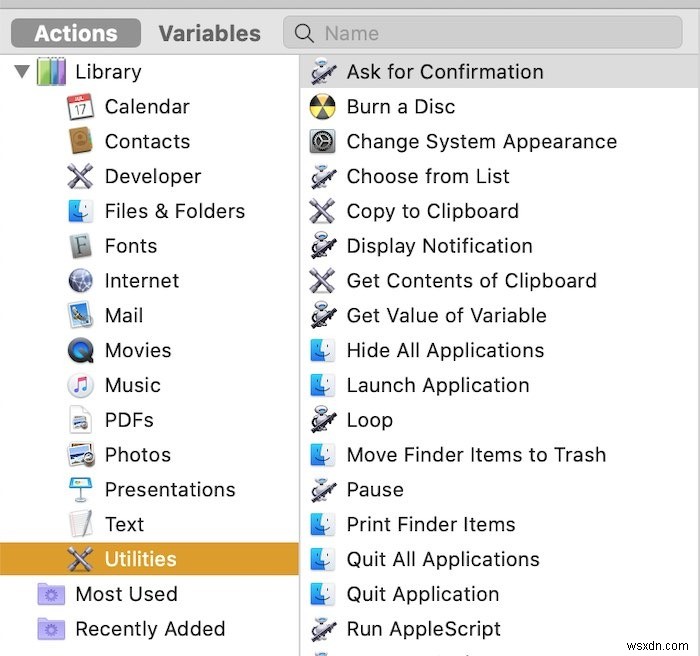Viewport: 700px width, 656px height.
Task: Click the Internet globe icon
Action: [x=80, y=280]
